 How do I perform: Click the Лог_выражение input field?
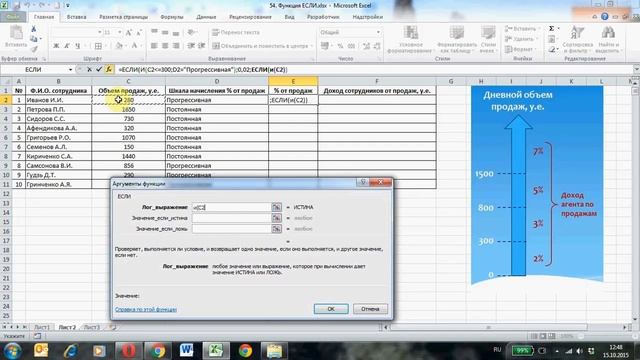pos(231,207)
